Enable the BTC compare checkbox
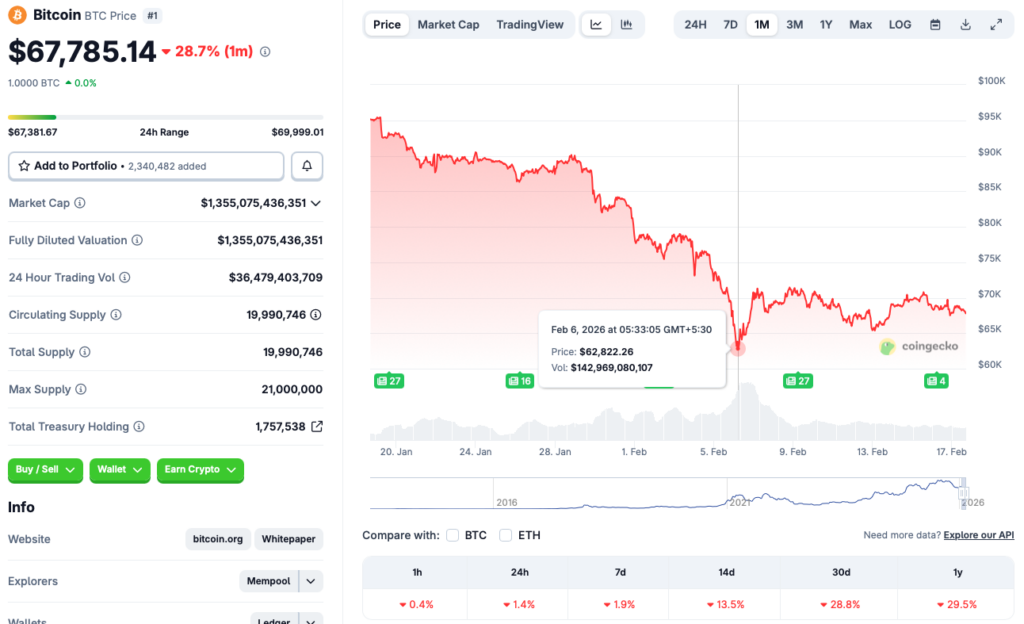Viewport: 1024px width, 624px height. coord(452,535)
